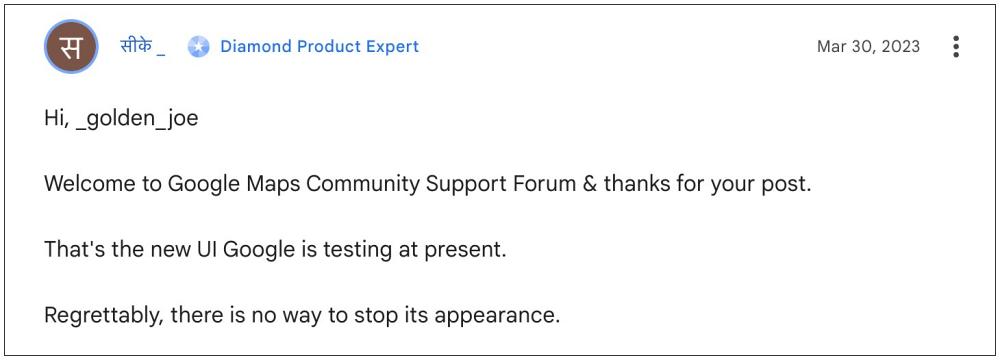Open the सीके _ username profile link
1000x360 pixels.
(143, 46)
